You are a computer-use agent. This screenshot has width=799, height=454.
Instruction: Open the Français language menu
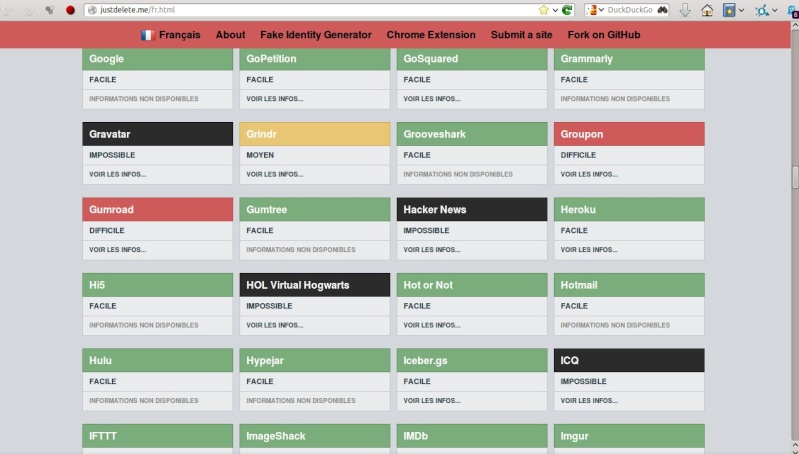point(179,35)
